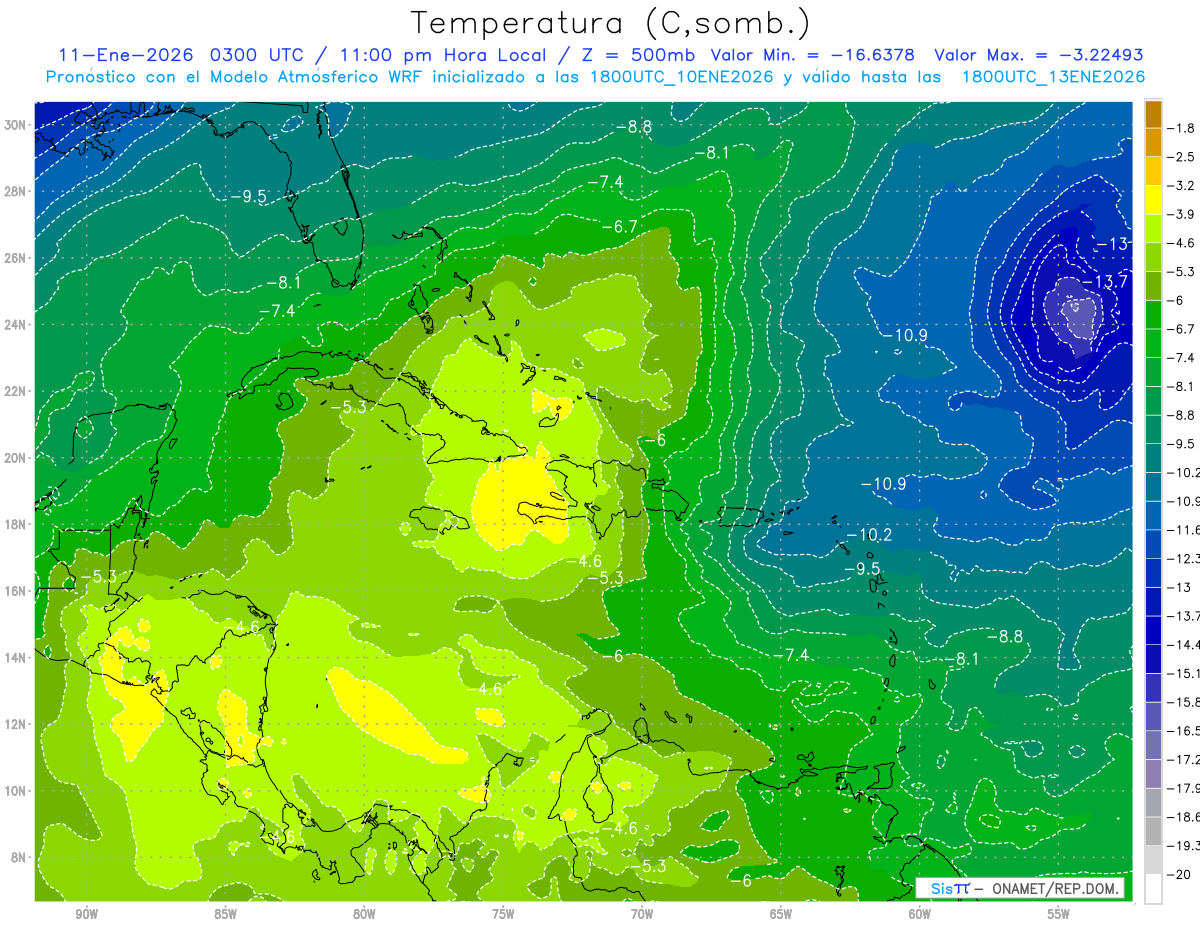Click the "-17.9" colorbar label
Viewport: 1200px width, 927px height.
[x=1186, y=788]
